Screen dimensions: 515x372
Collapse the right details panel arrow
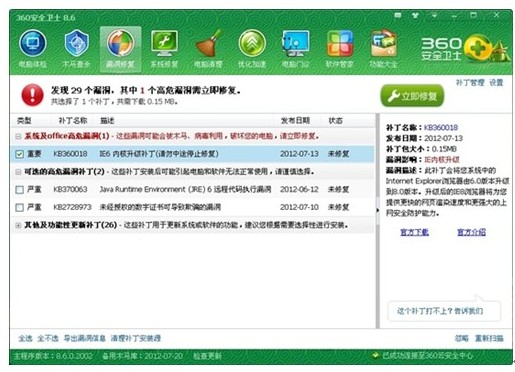click(378, 210)
